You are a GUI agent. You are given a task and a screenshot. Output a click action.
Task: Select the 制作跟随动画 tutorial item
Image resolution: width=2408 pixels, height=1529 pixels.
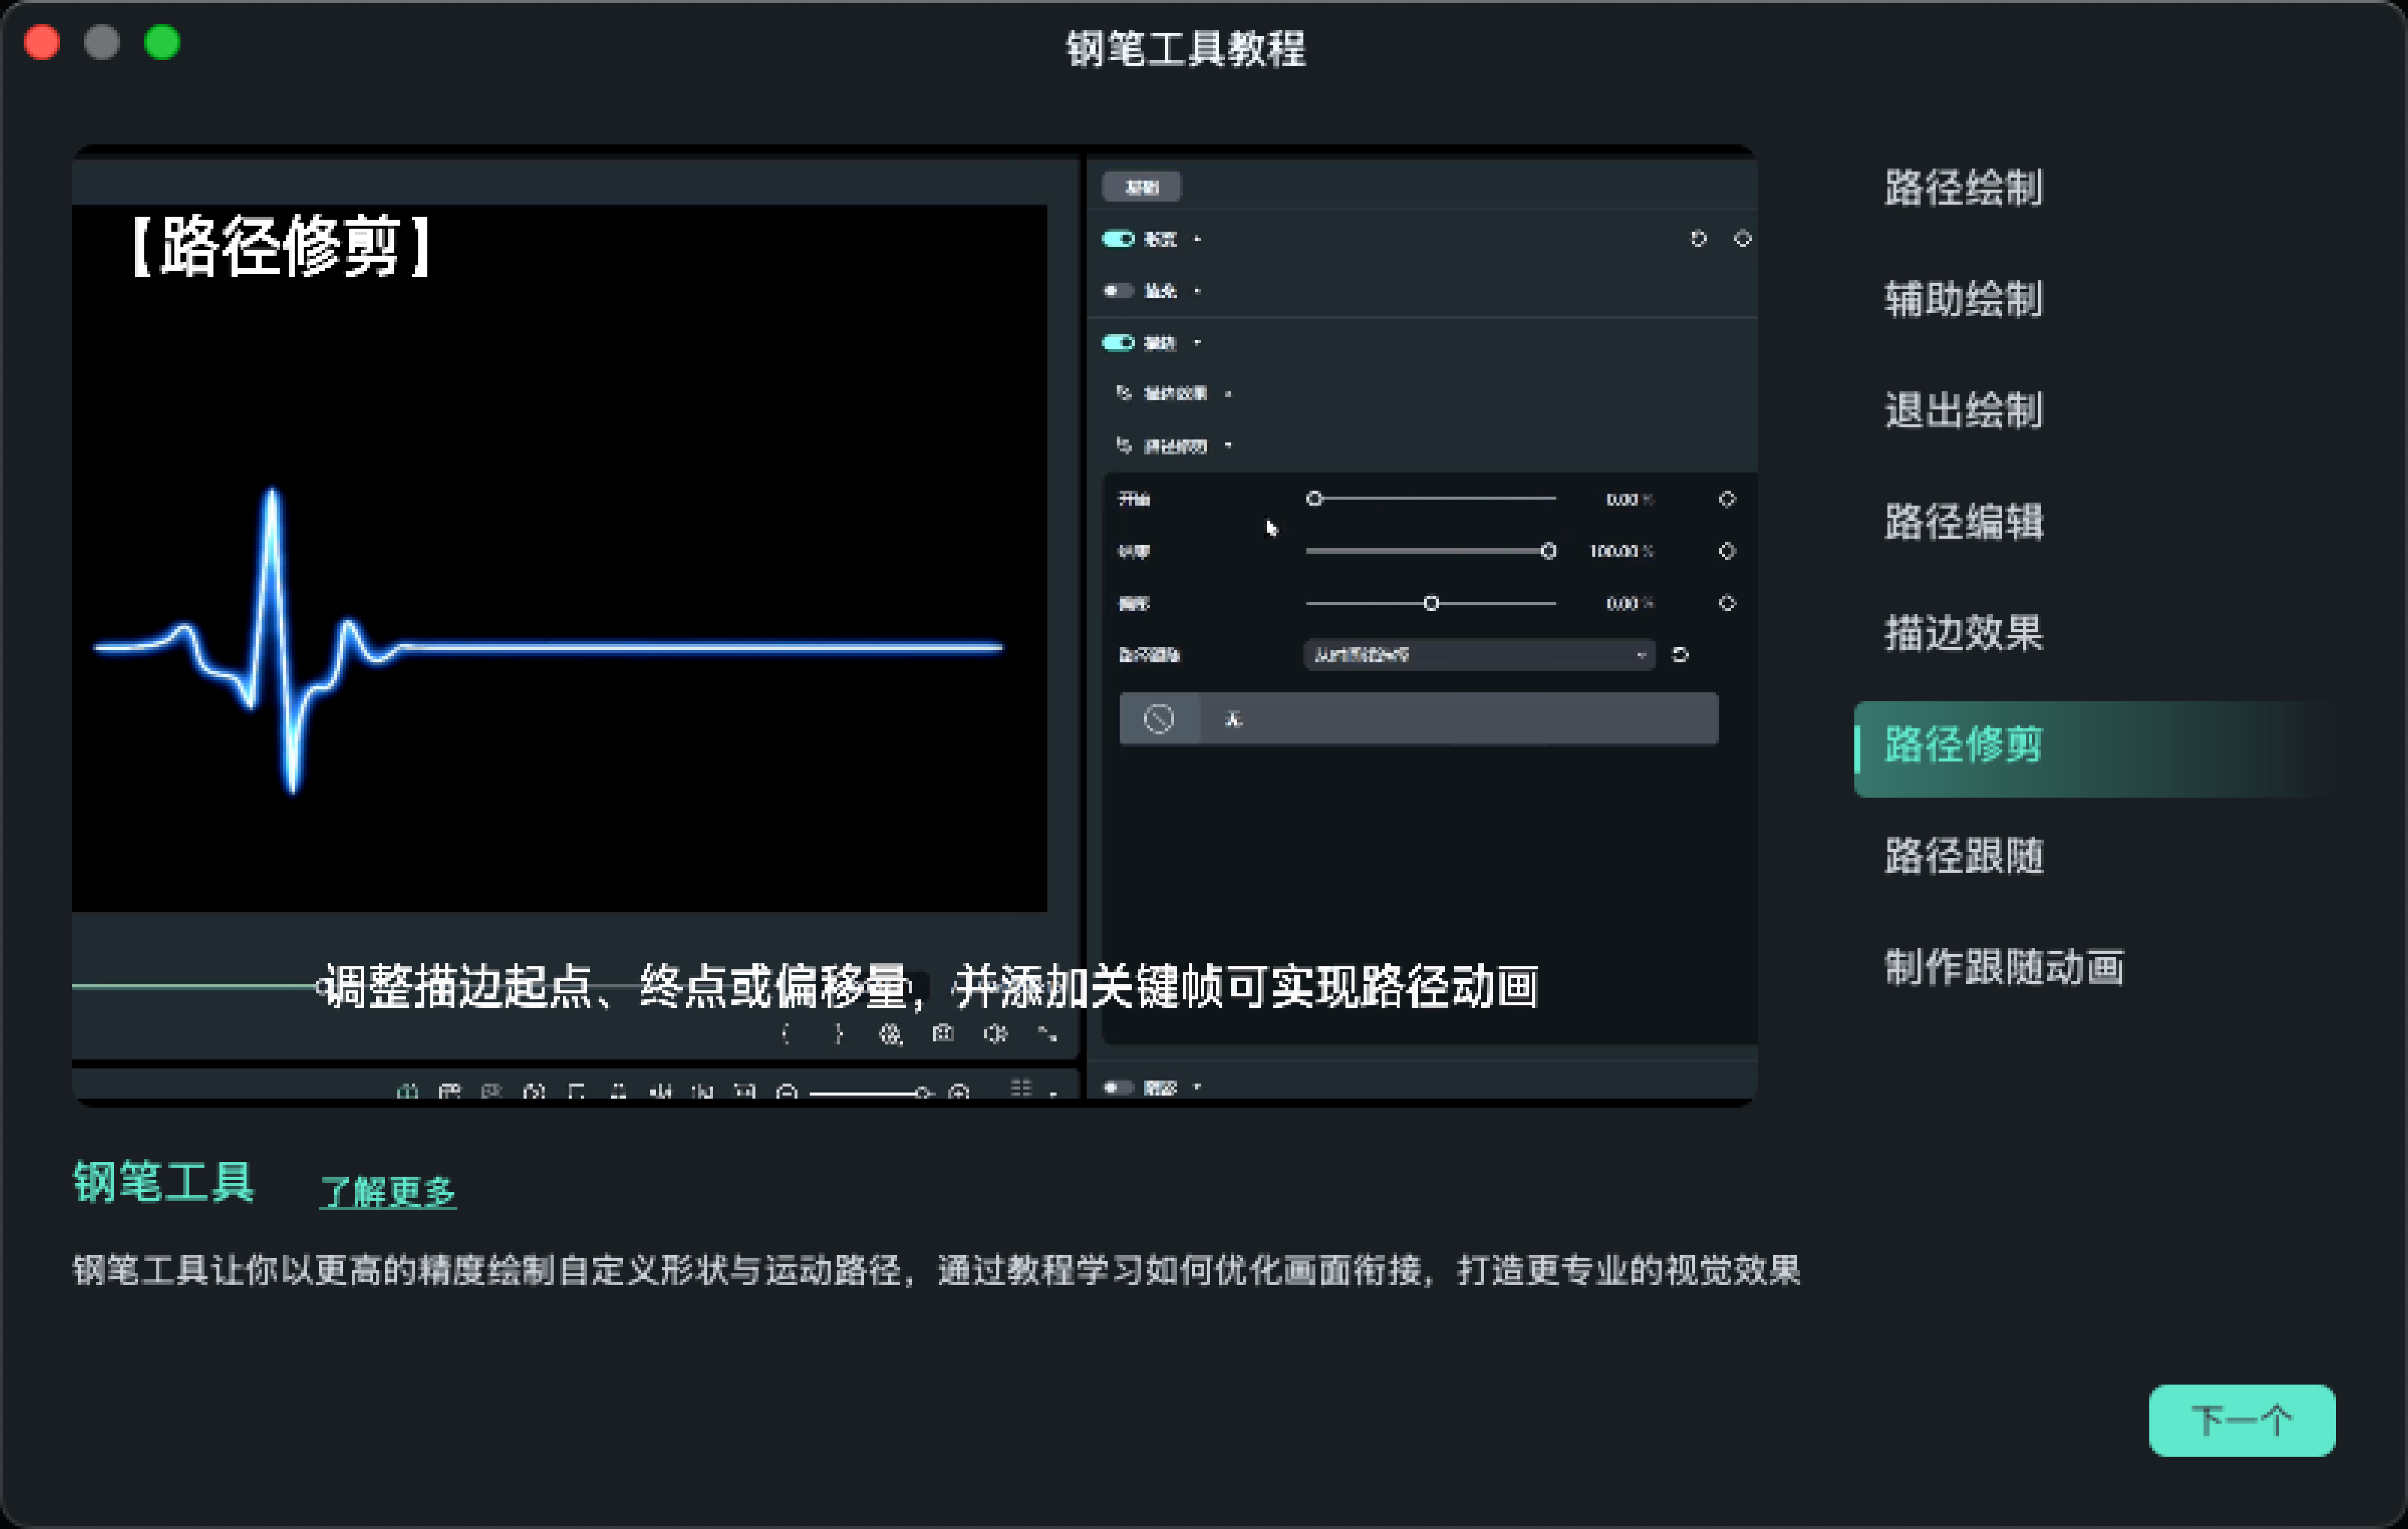(x=2004, y=967)
